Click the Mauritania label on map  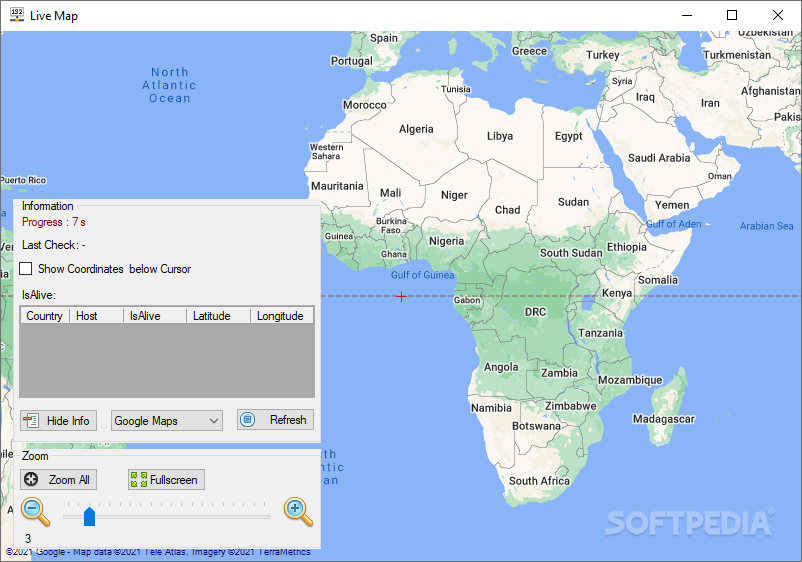337,186
